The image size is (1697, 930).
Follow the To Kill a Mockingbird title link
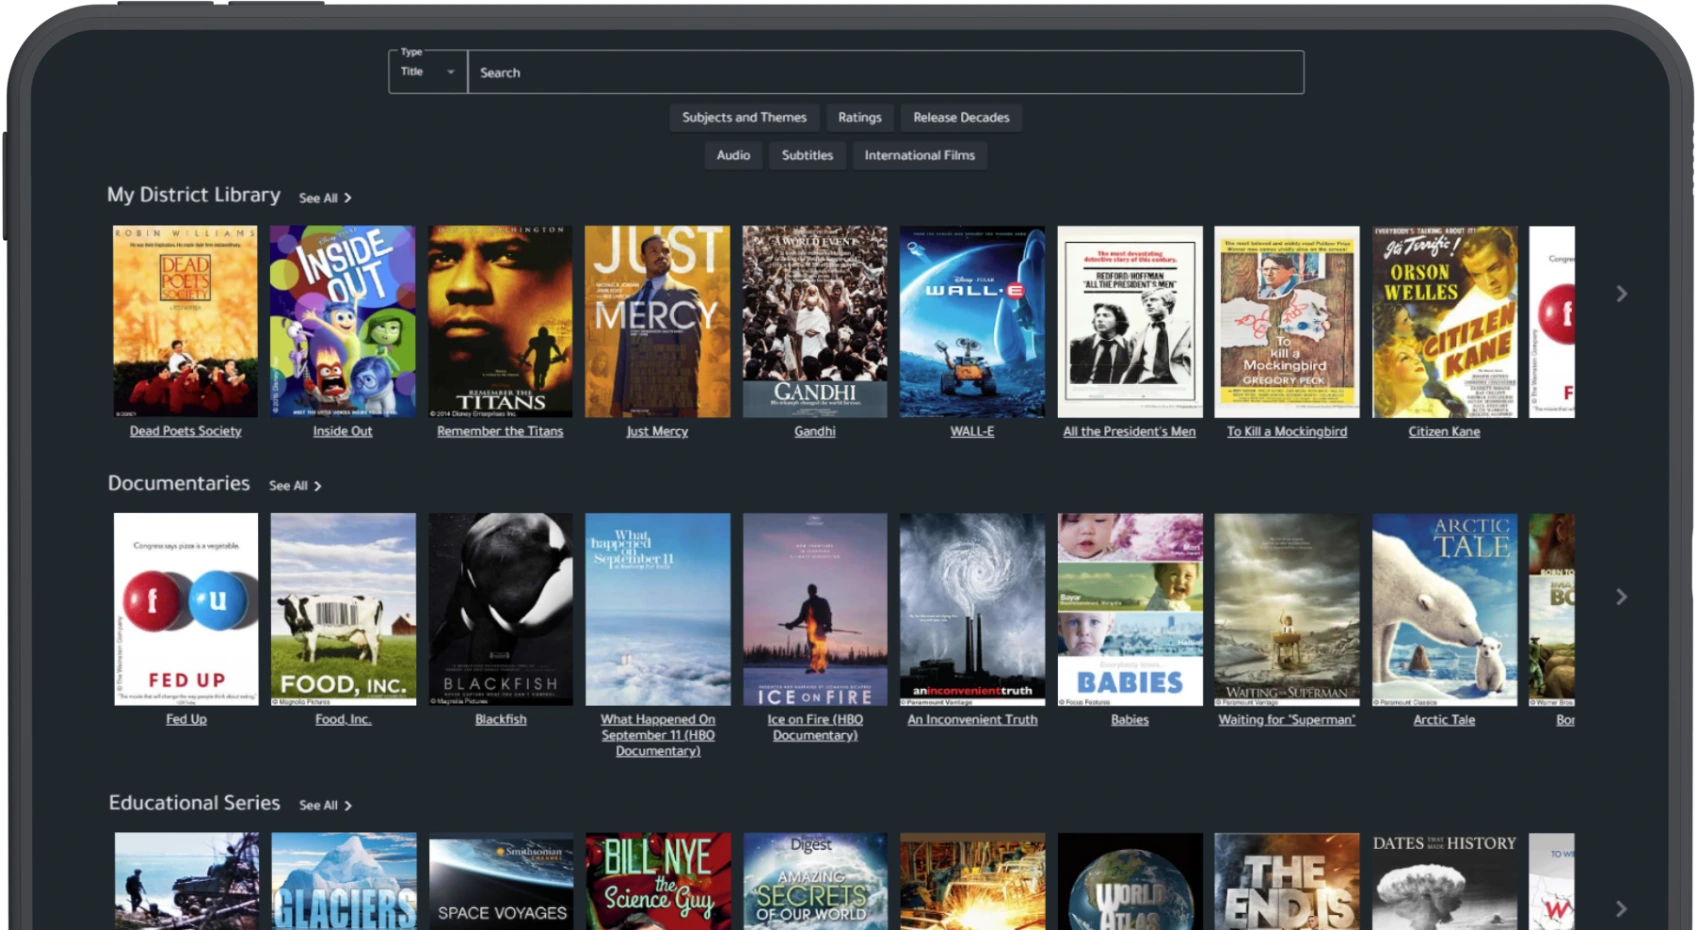[1287, 432]
